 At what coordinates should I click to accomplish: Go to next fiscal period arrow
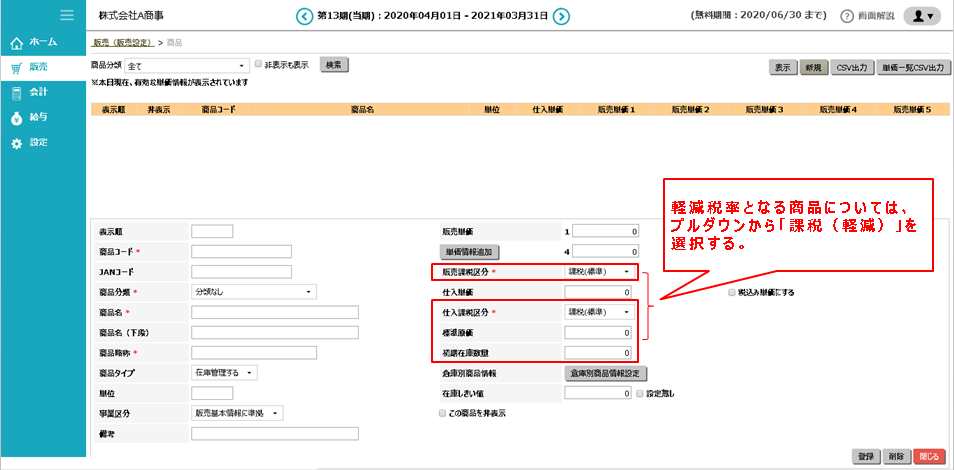pos(562,16)
